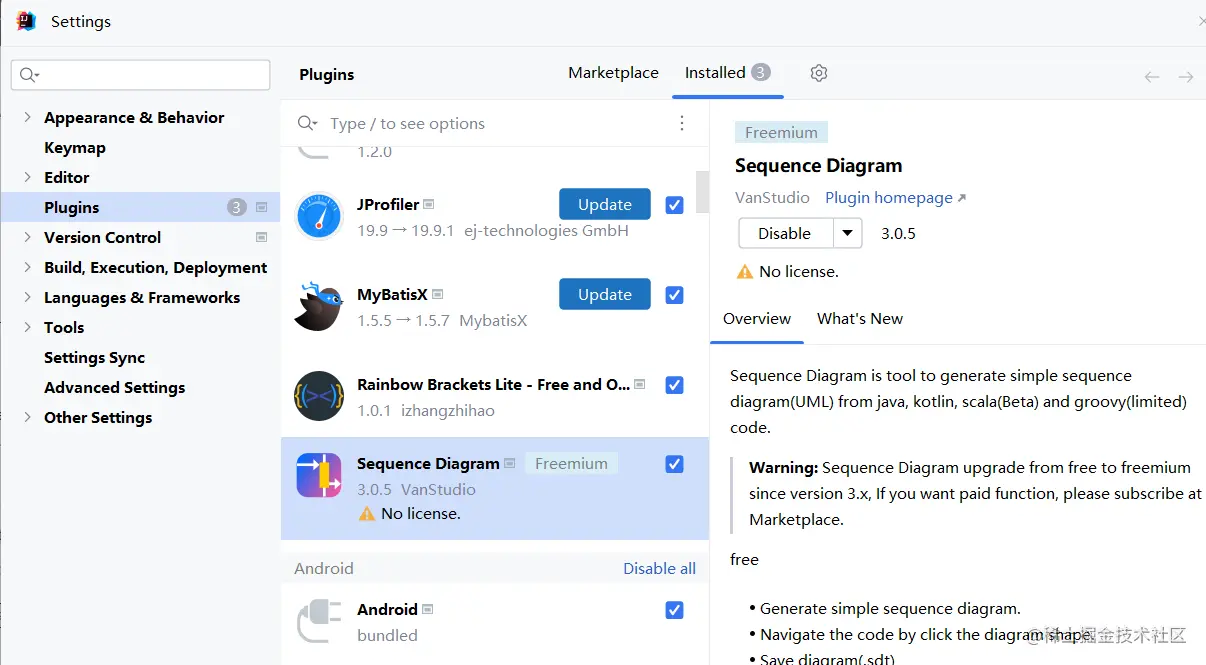The width and height of the screenshot is (1206, 665).
Task: Click Disable all for the Android group
Action: click(x=659, y=568)
